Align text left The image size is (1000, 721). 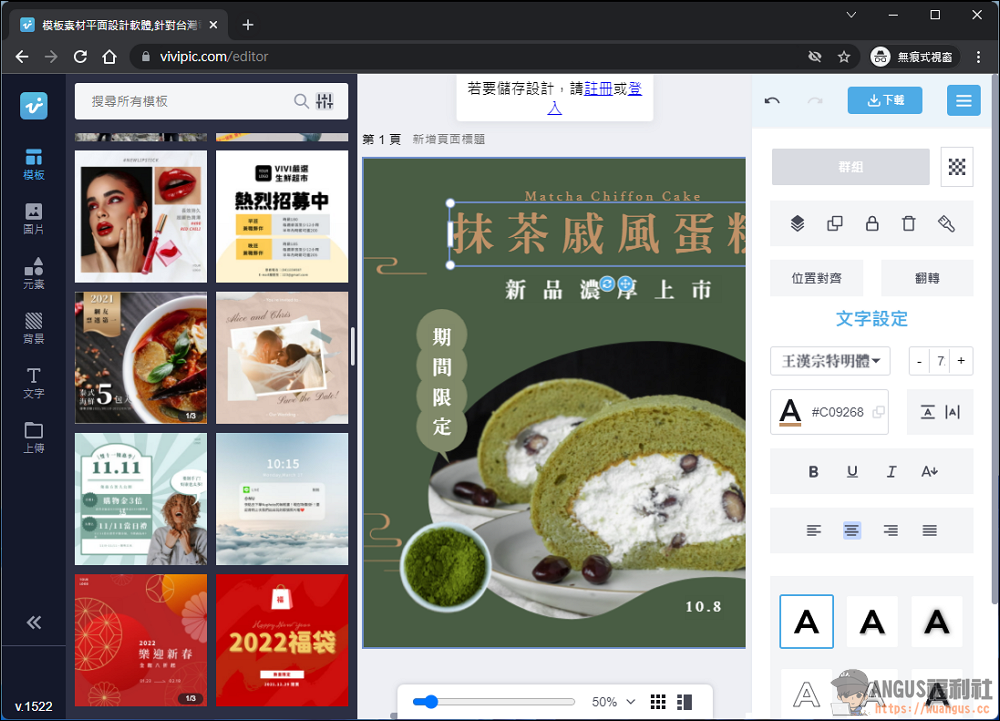click(813, 530)
